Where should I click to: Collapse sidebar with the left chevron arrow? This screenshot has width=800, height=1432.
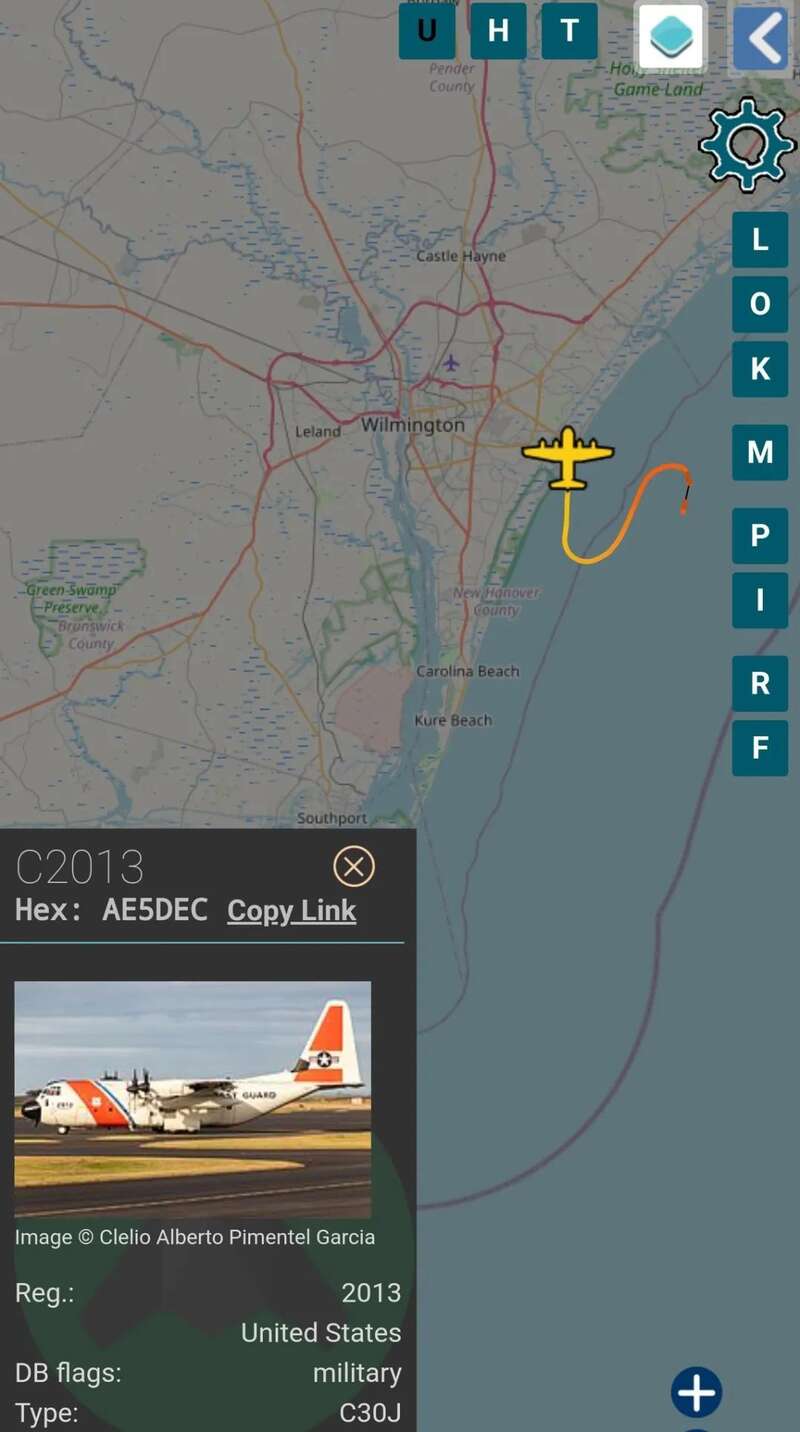pos(761,38)
